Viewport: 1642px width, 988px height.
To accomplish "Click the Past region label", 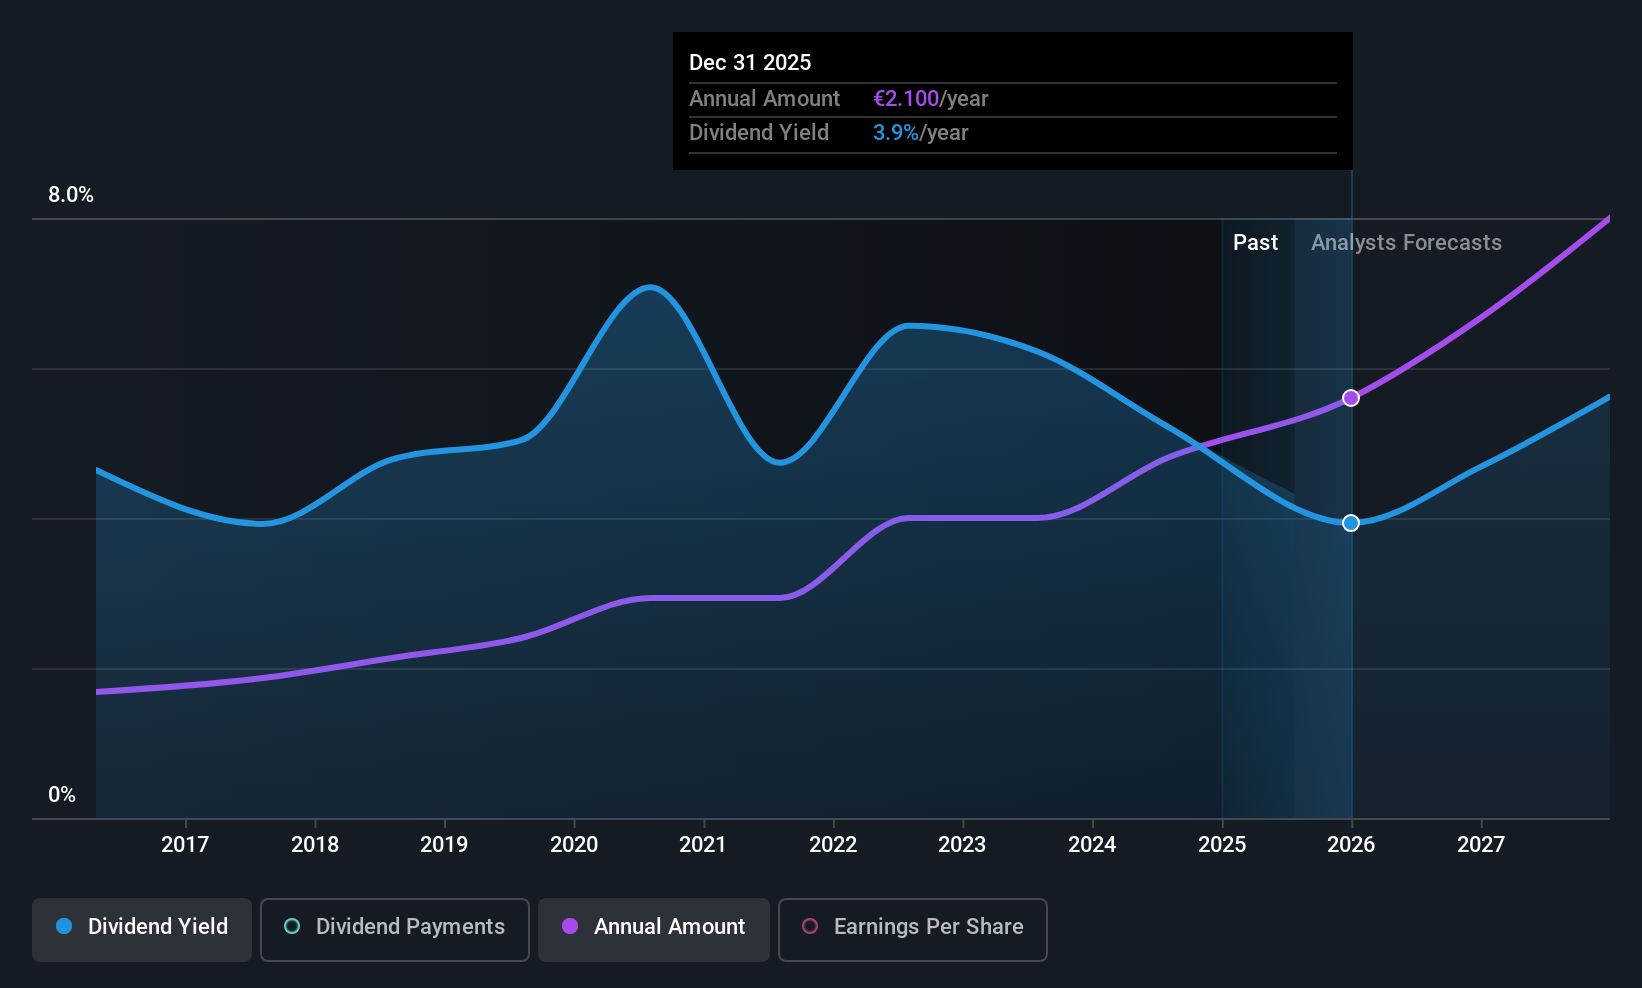I will pos(1255,243).
